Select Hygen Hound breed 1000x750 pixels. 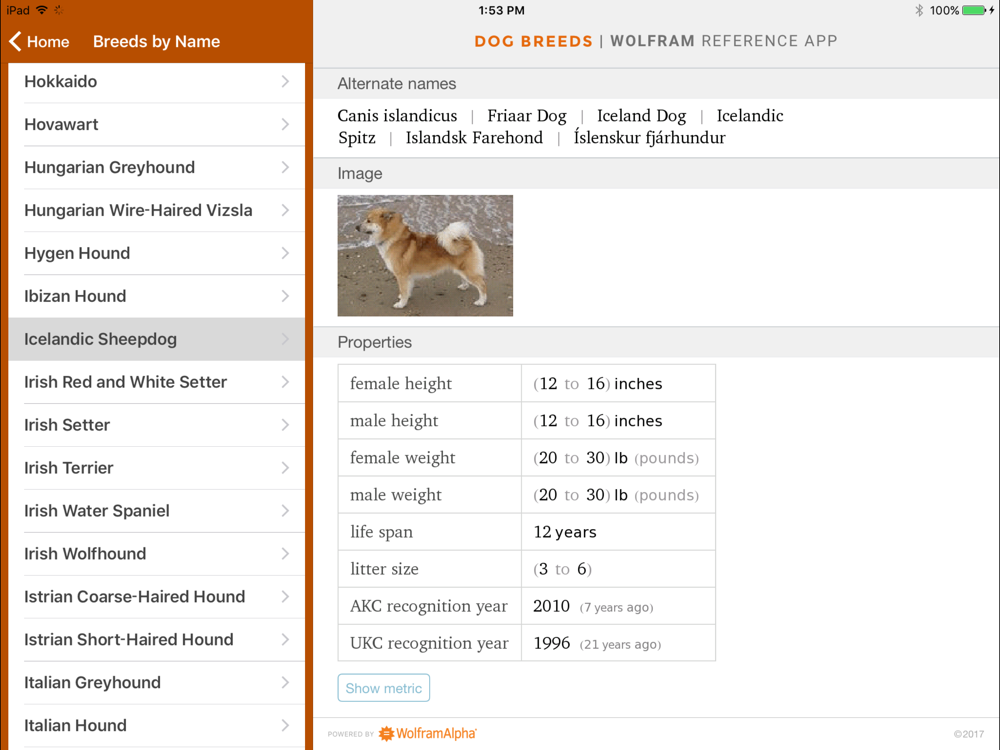157,253
